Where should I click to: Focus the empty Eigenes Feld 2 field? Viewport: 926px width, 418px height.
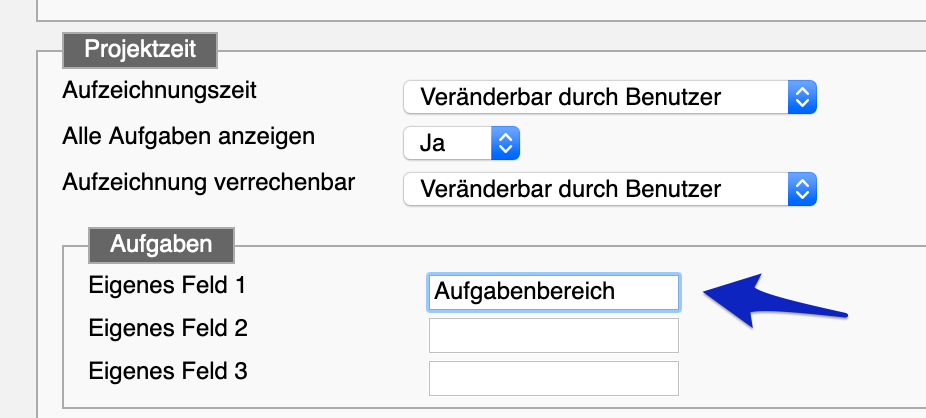click(x=554, y=335)
